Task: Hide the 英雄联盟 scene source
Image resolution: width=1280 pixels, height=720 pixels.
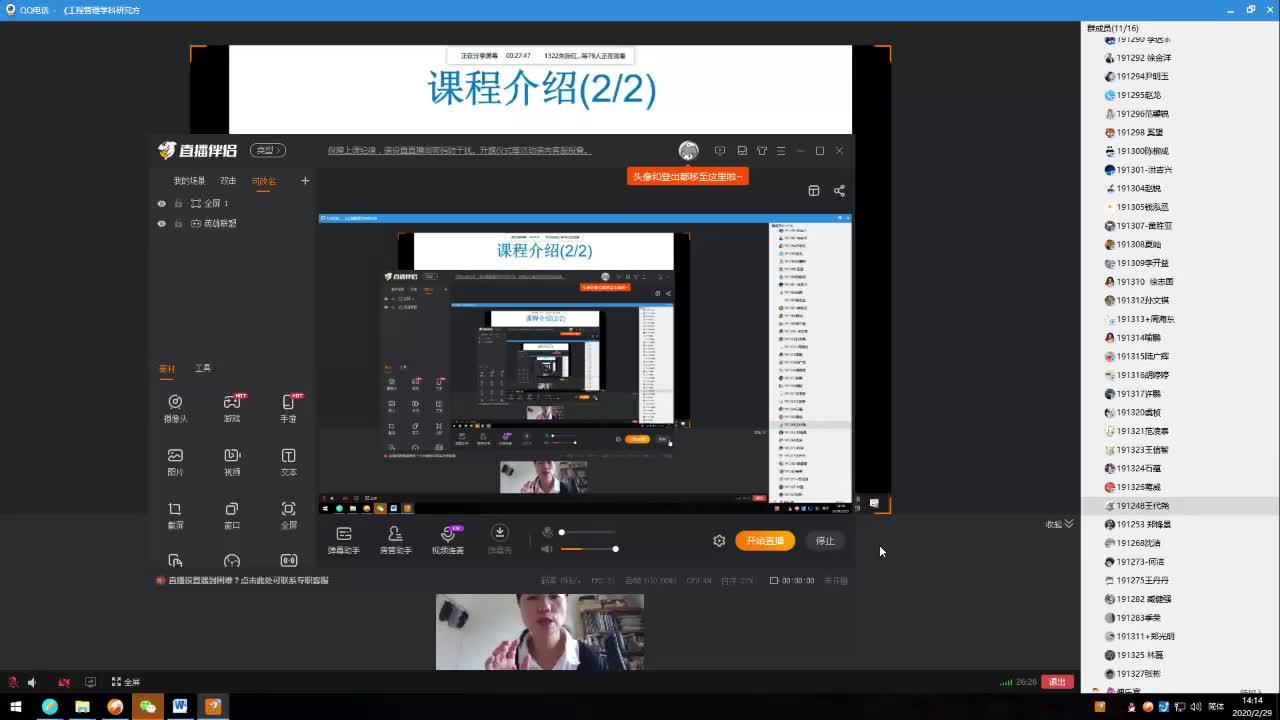Action: click(x=160, y=224)
